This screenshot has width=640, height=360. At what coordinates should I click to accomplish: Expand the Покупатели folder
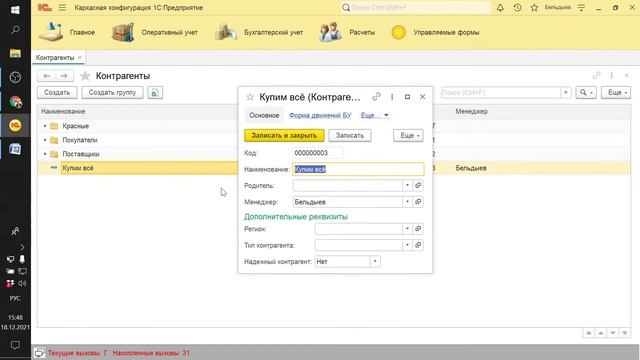[x=45, y=140]
